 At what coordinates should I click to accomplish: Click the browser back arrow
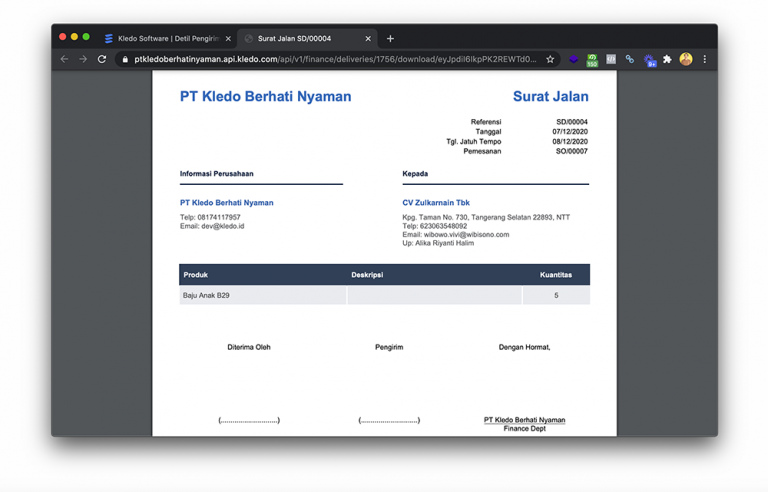point(64,59)
